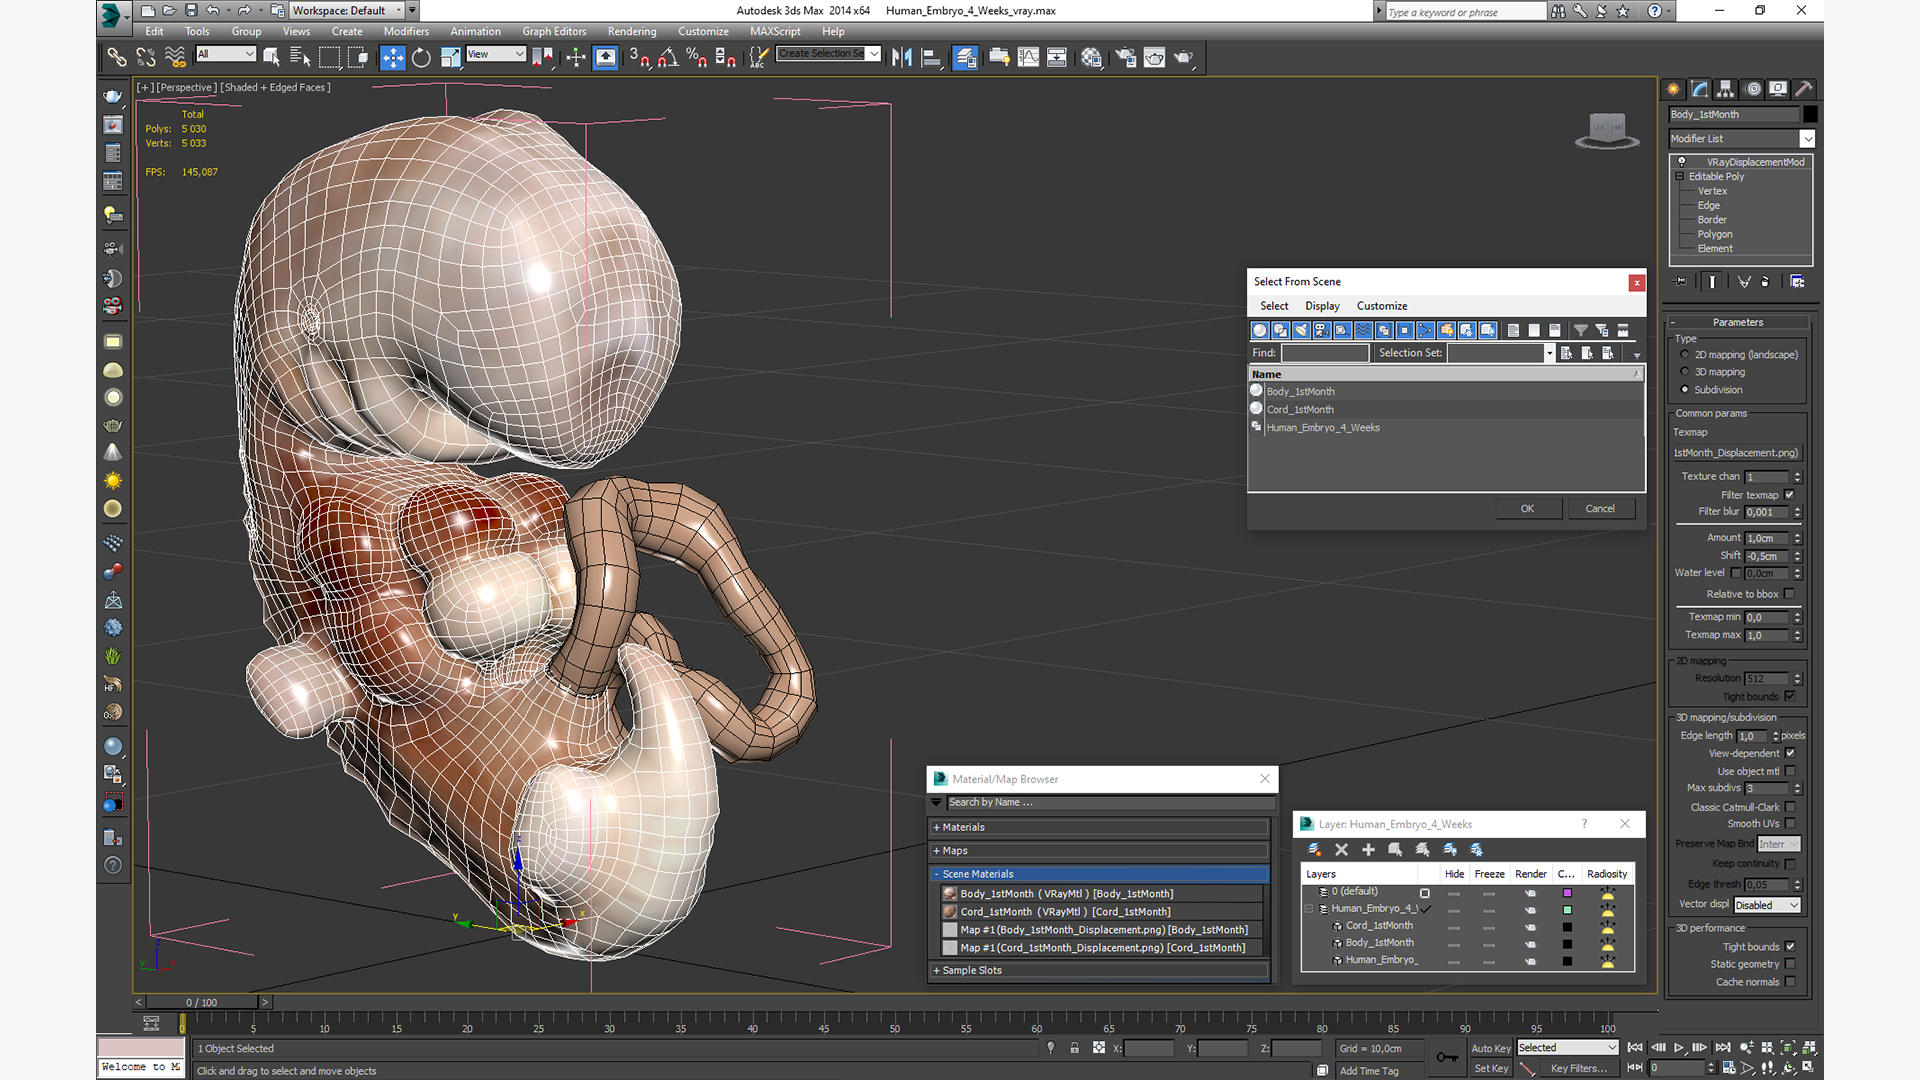This screenshot has height=1080, width=1920.
Task: Play the animation
Action: coord(1679,1048)
